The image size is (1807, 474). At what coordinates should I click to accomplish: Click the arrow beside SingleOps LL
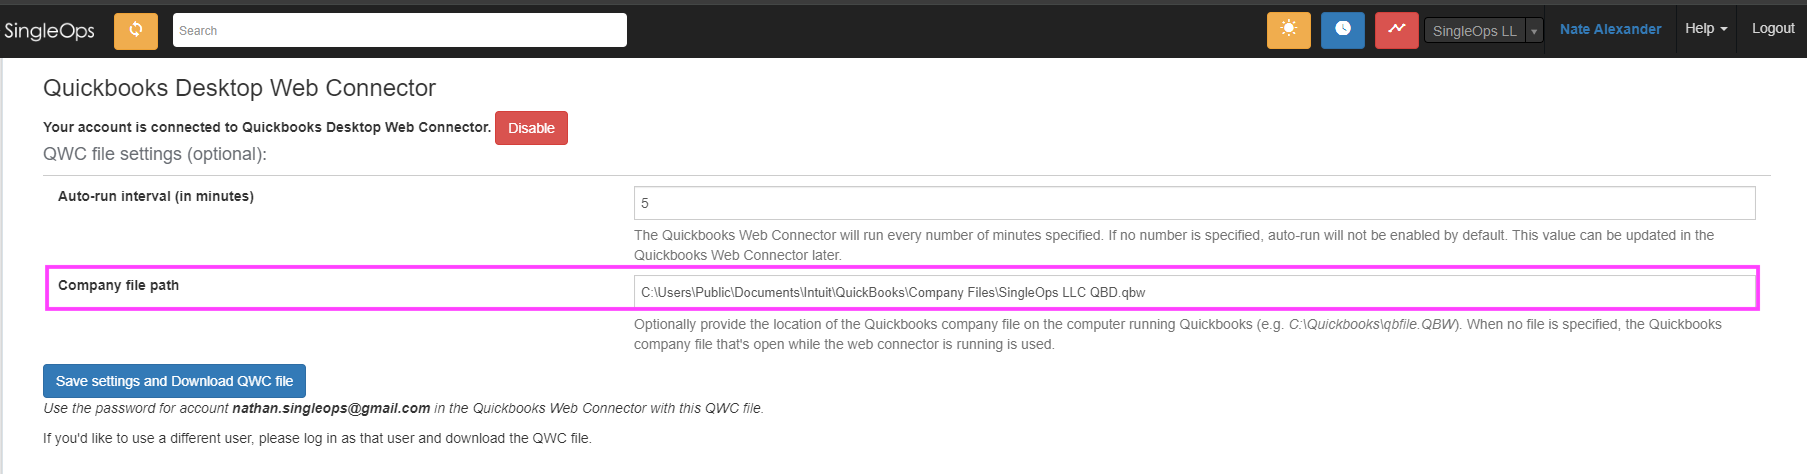1534,31
